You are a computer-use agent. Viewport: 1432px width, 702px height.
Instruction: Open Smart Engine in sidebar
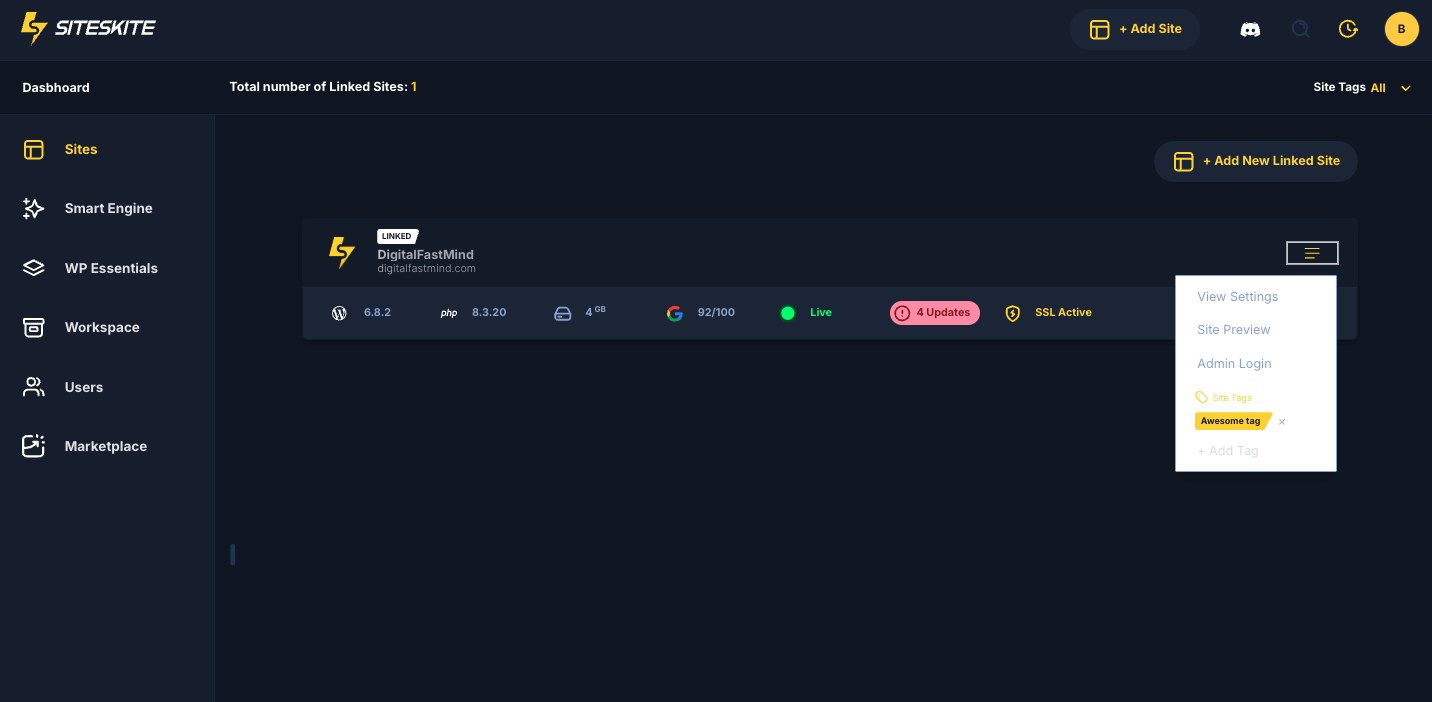(108, 208)
